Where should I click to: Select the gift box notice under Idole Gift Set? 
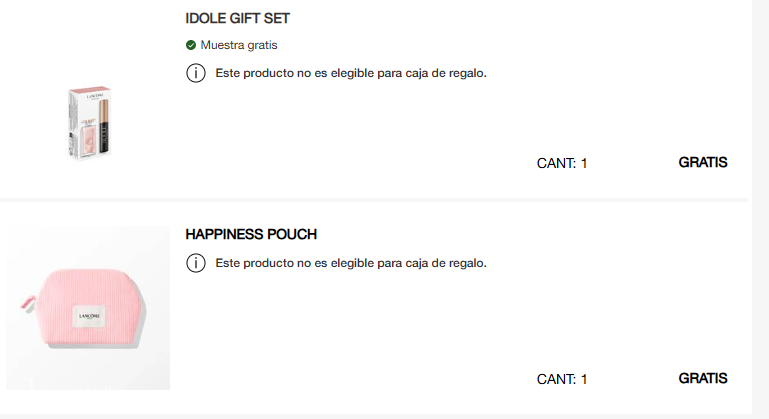pos(351,73)
